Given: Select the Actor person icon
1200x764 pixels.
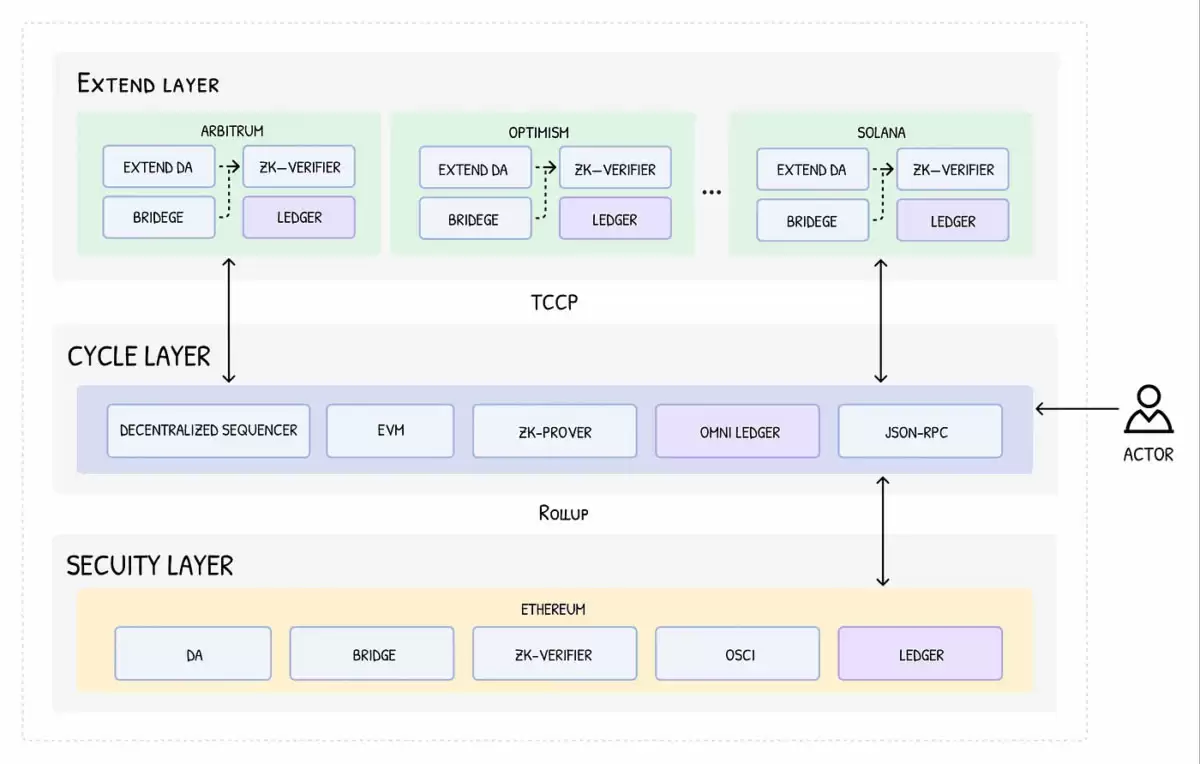Looking at the screenshot, I should coord(1148,413).
